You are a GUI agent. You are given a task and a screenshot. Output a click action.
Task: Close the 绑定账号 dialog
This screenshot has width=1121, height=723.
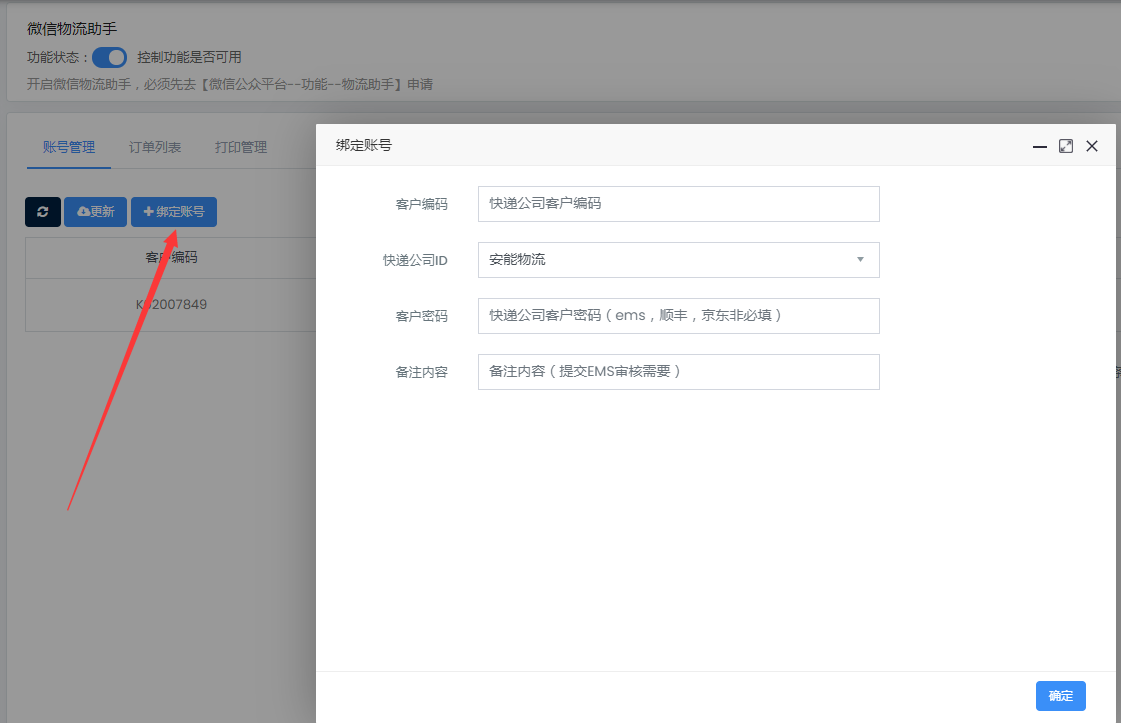(1092, 146)
